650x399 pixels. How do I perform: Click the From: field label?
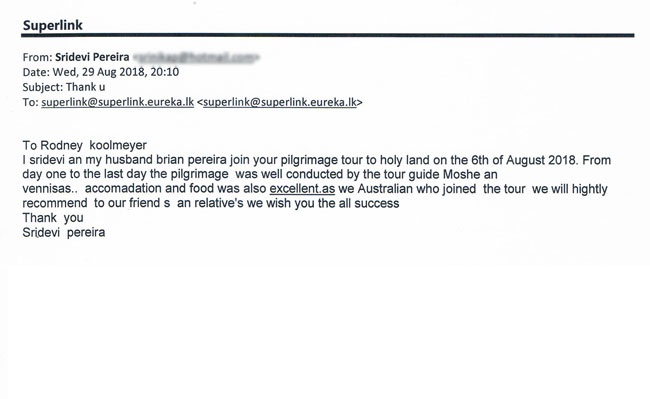(x=37, y=57)
